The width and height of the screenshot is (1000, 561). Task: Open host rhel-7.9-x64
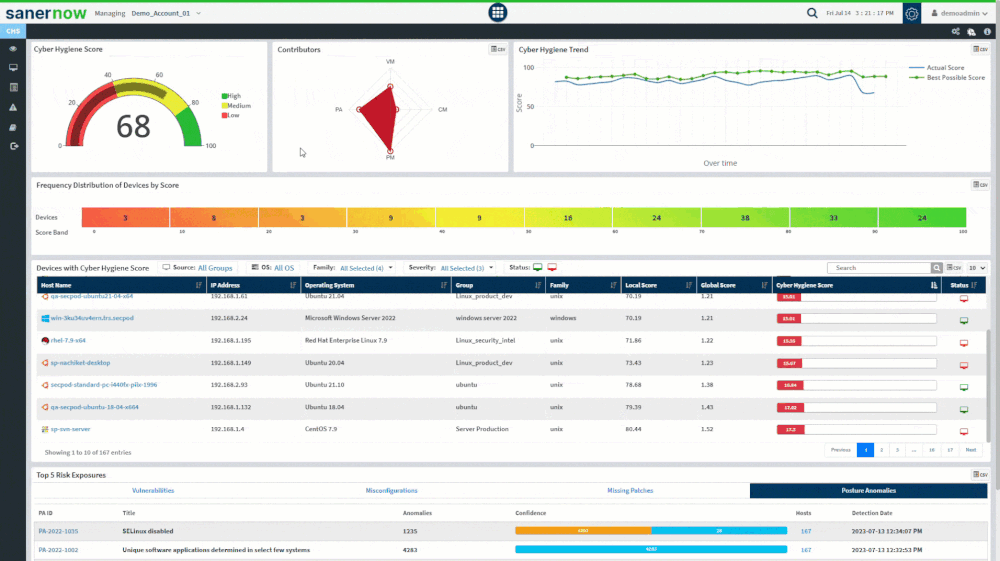coord(68,340)
